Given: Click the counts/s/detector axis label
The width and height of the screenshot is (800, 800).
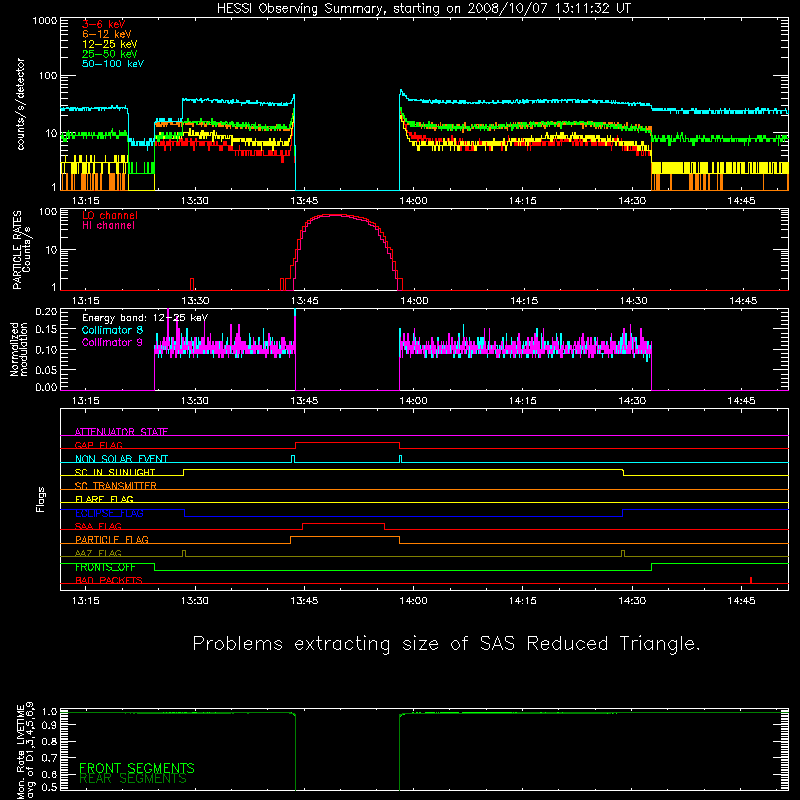Looking at the screenshot, I should click(x=20, y=104).
